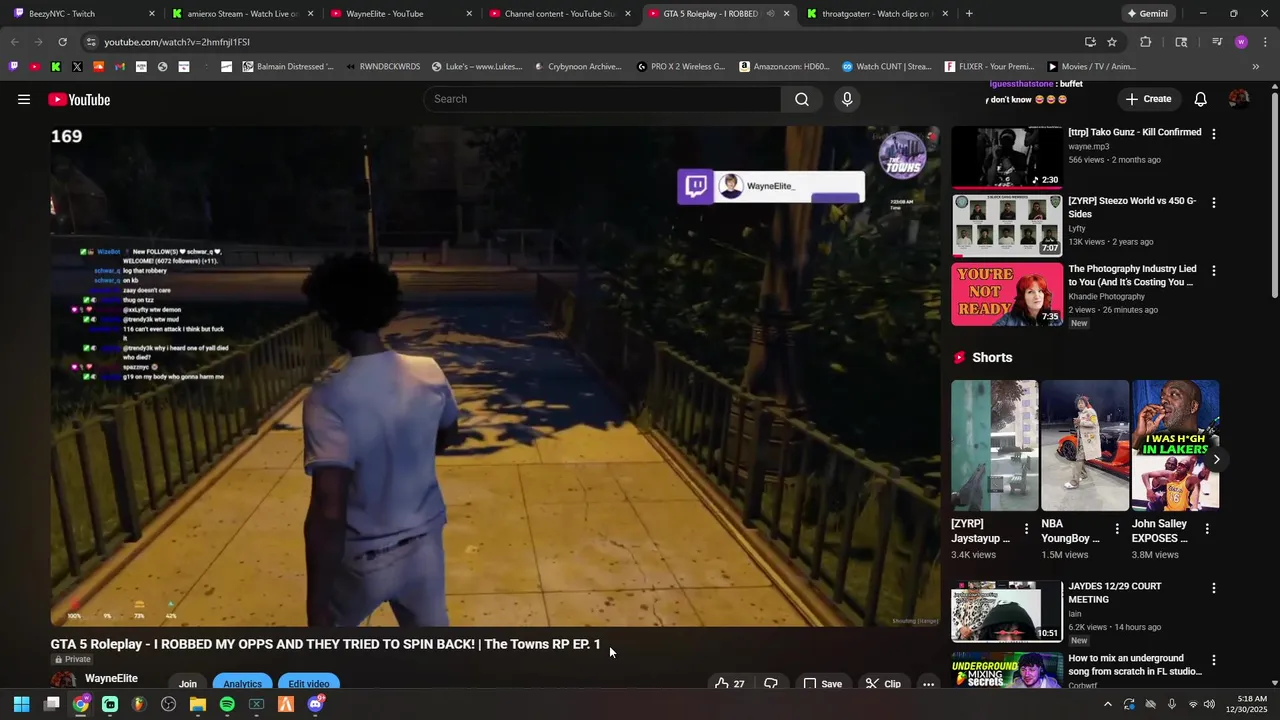The height and width of the screenshot is (720, 1280).
Task: Open File Explorer from the taskbar
Action: coord(198,704)
